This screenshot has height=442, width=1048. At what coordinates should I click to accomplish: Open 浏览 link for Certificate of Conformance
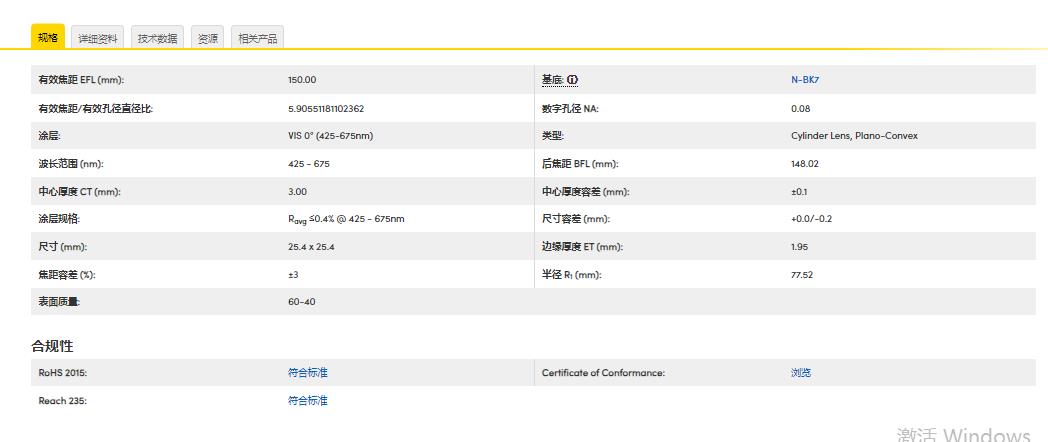tap(801, 373)
